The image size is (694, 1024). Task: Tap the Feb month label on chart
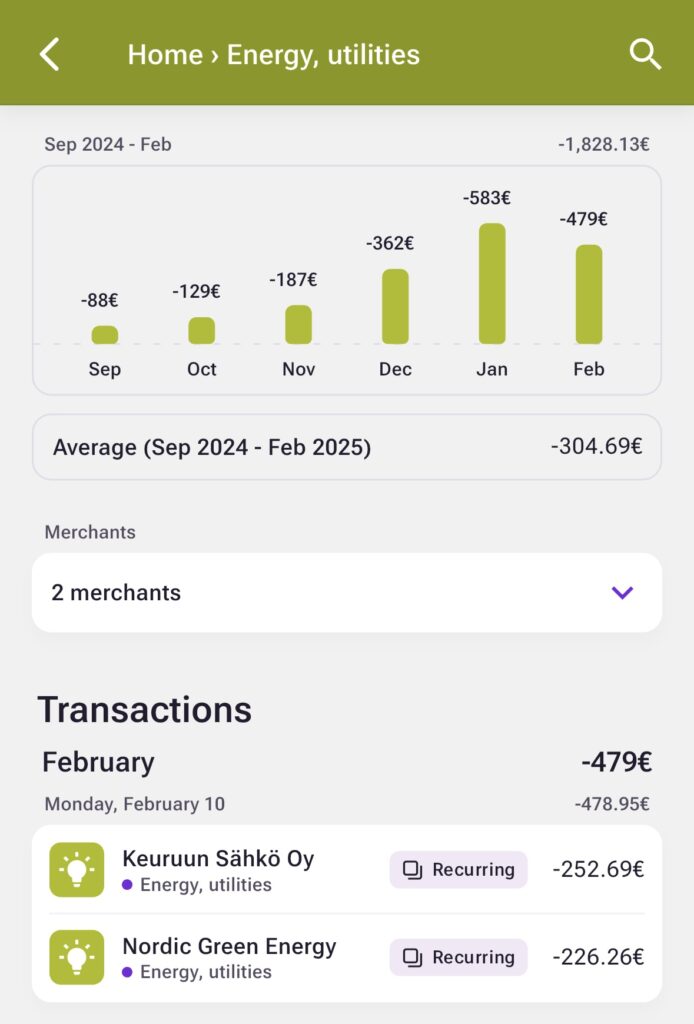[x=589, y=369]
